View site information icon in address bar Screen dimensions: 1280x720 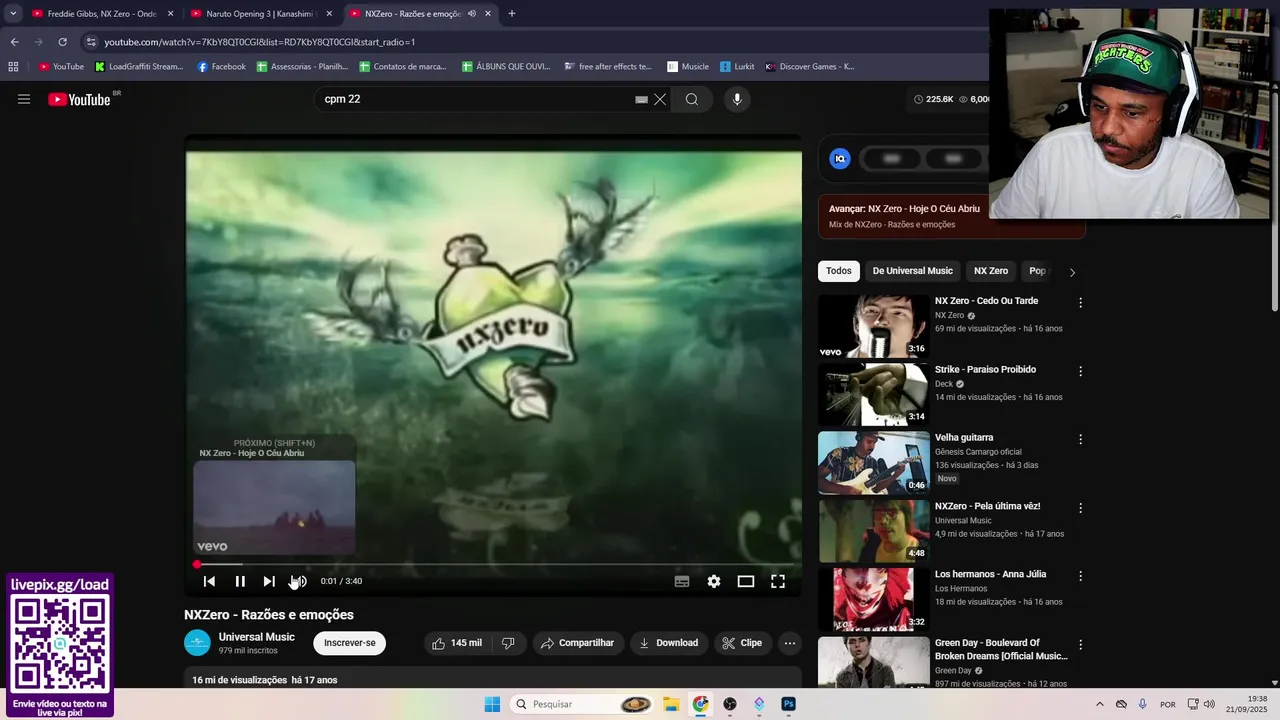click(x=91, y=42)
